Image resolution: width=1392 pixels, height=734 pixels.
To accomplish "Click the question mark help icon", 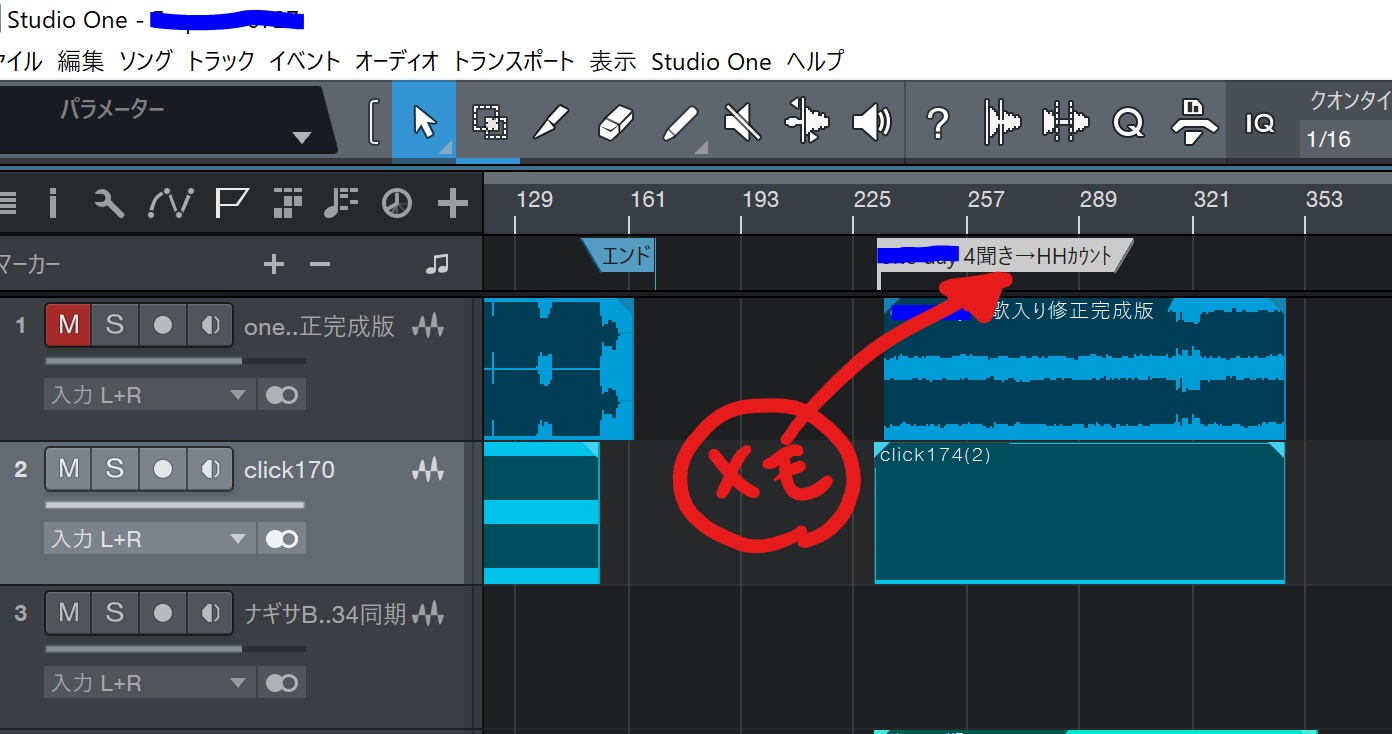I will coord(937,123).
